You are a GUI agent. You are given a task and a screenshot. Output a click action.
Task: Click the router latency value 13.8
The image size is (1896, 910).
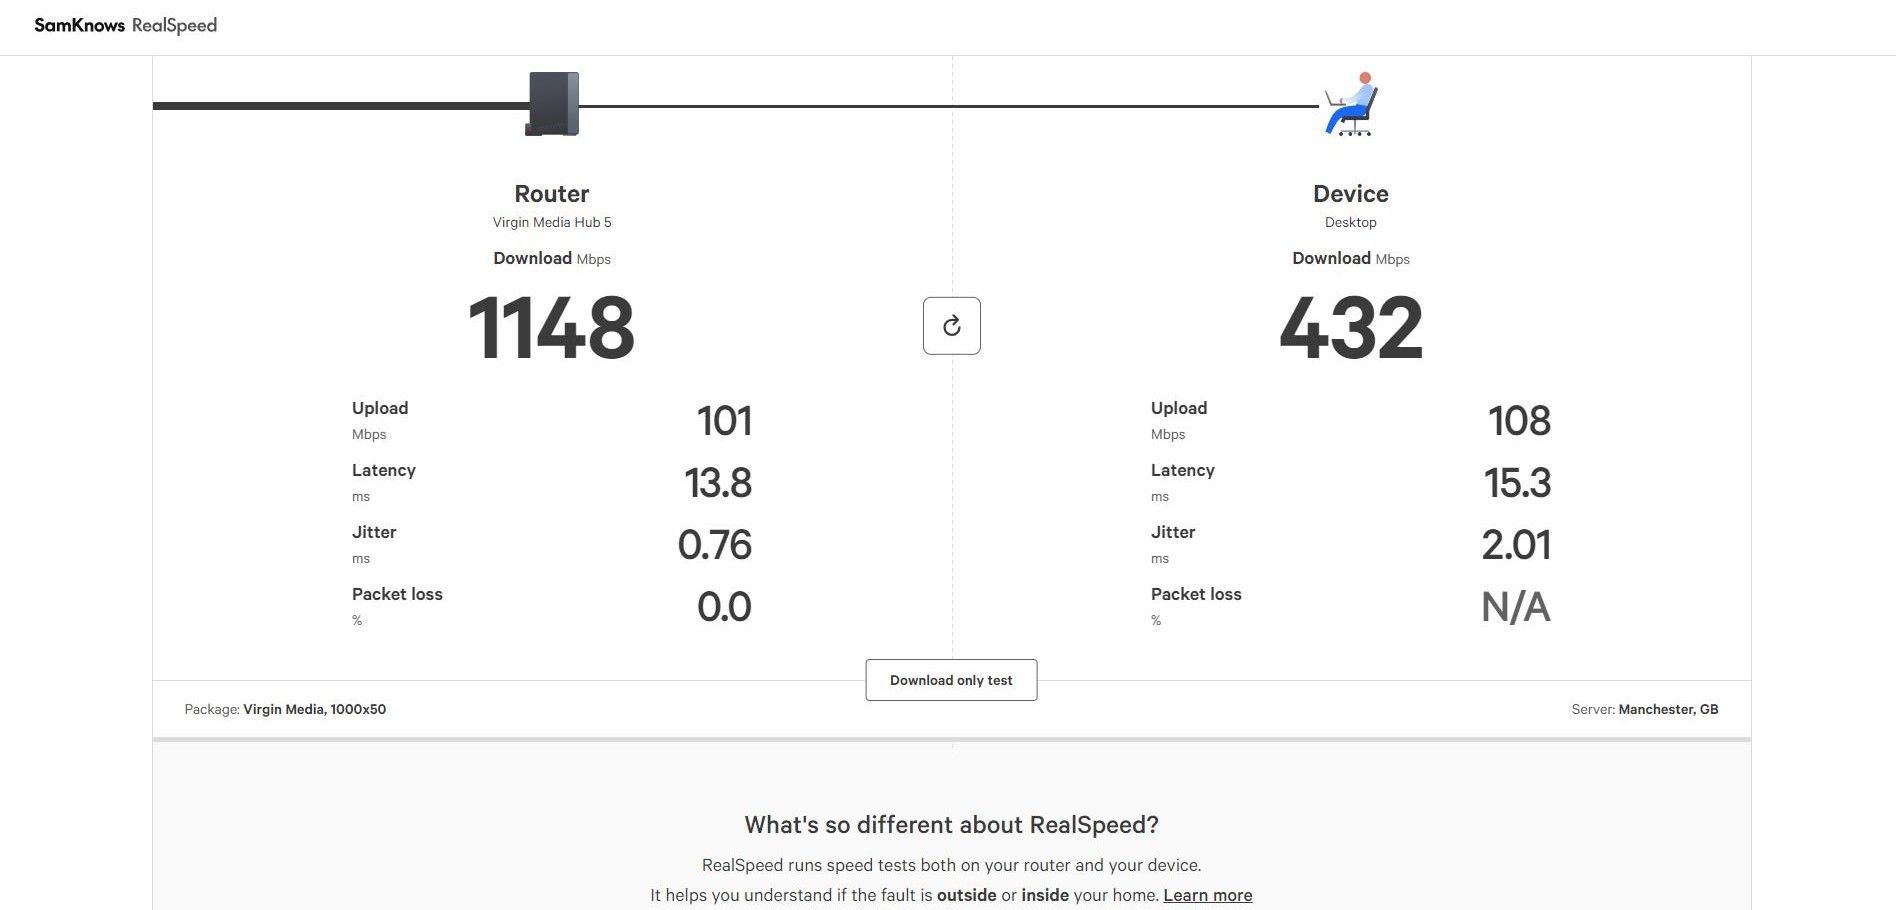click(717, 483)
